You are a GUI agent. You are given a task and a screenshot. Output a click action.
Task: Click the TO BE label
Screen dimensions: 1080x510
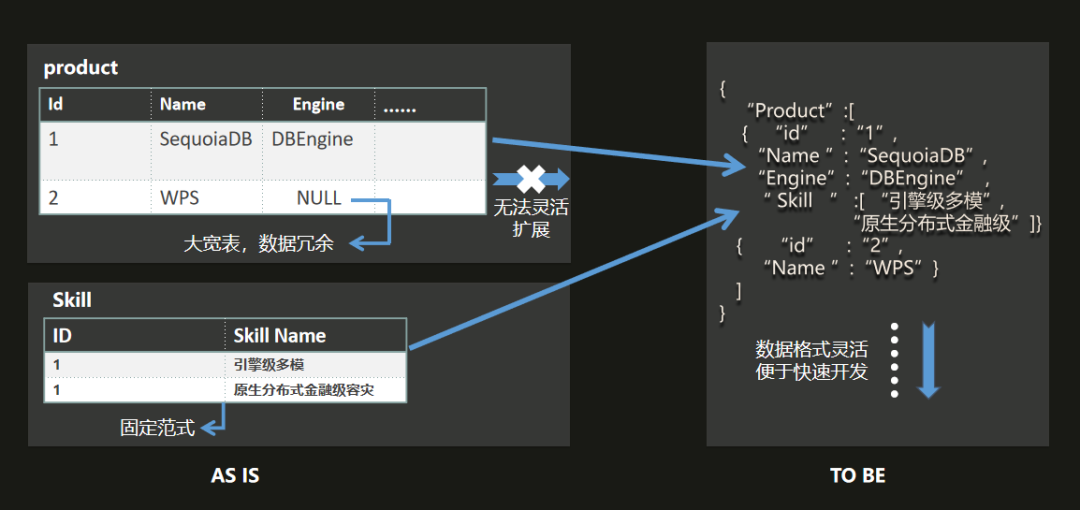pos(858,476)
